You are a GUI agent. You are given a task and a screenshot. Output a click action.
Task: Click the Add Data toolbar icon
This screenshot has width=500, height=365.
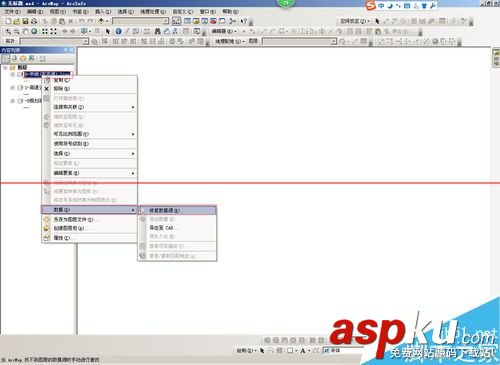(101, 21)
